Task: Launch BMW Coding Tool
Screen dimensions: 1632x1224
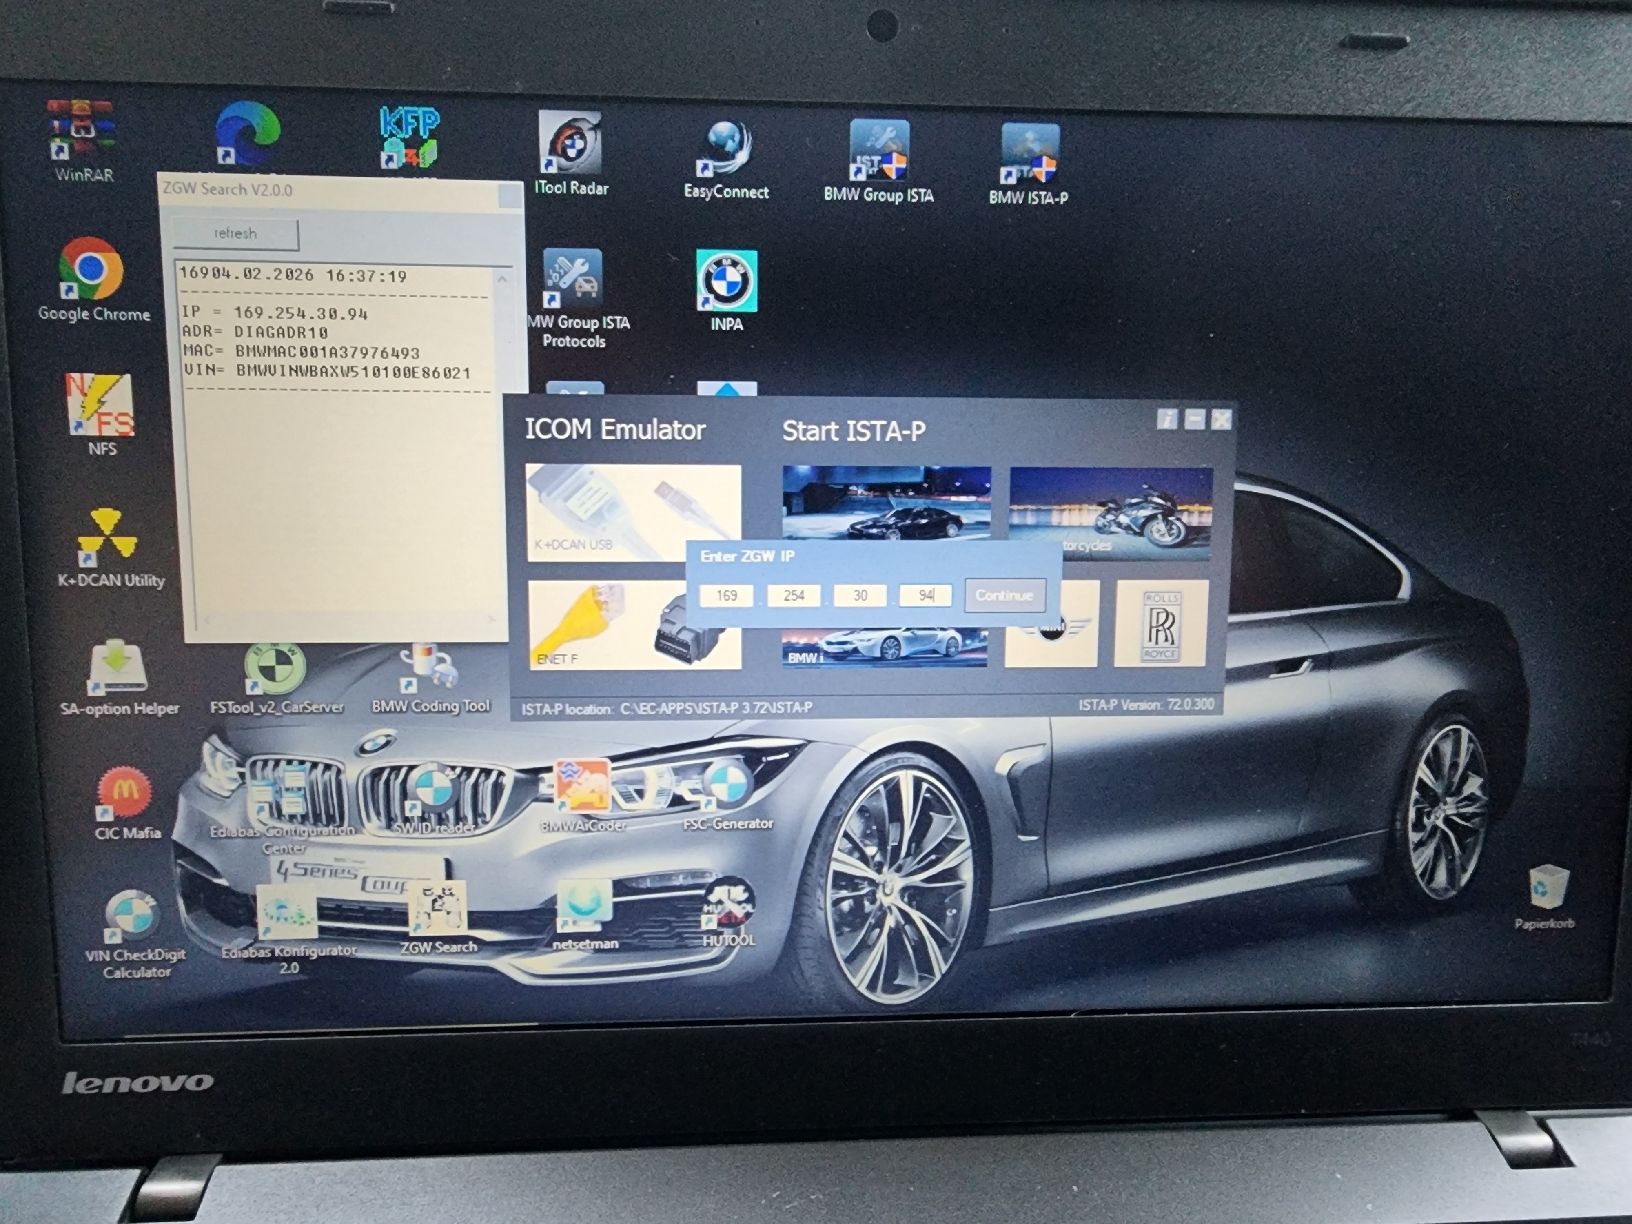Action: point(431,680)
